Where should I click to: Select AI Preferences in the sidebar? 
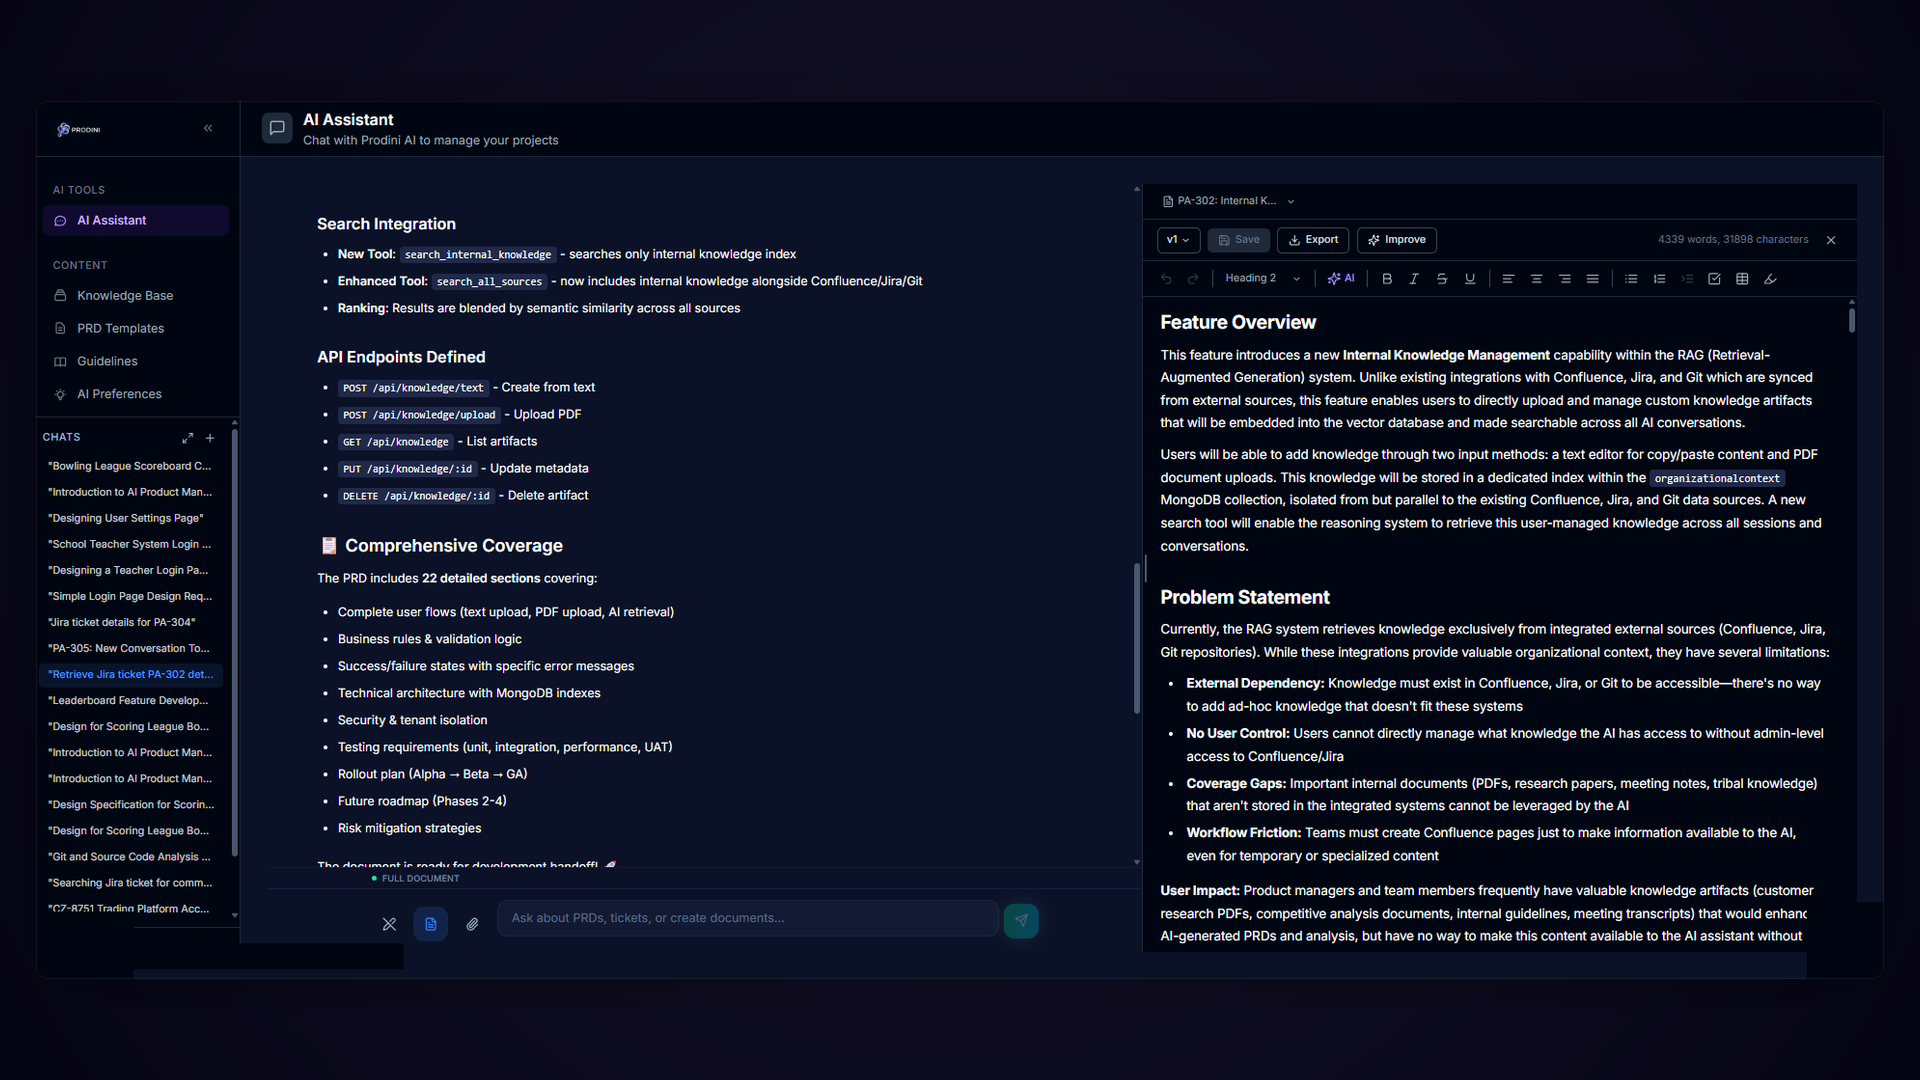119,394
